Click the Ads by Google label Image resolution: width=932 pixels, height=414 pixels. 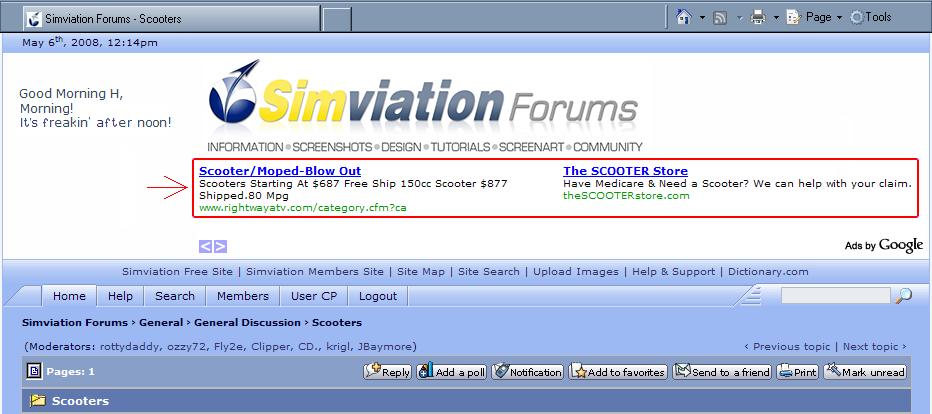pyautogui.click(x=884, y=245)
